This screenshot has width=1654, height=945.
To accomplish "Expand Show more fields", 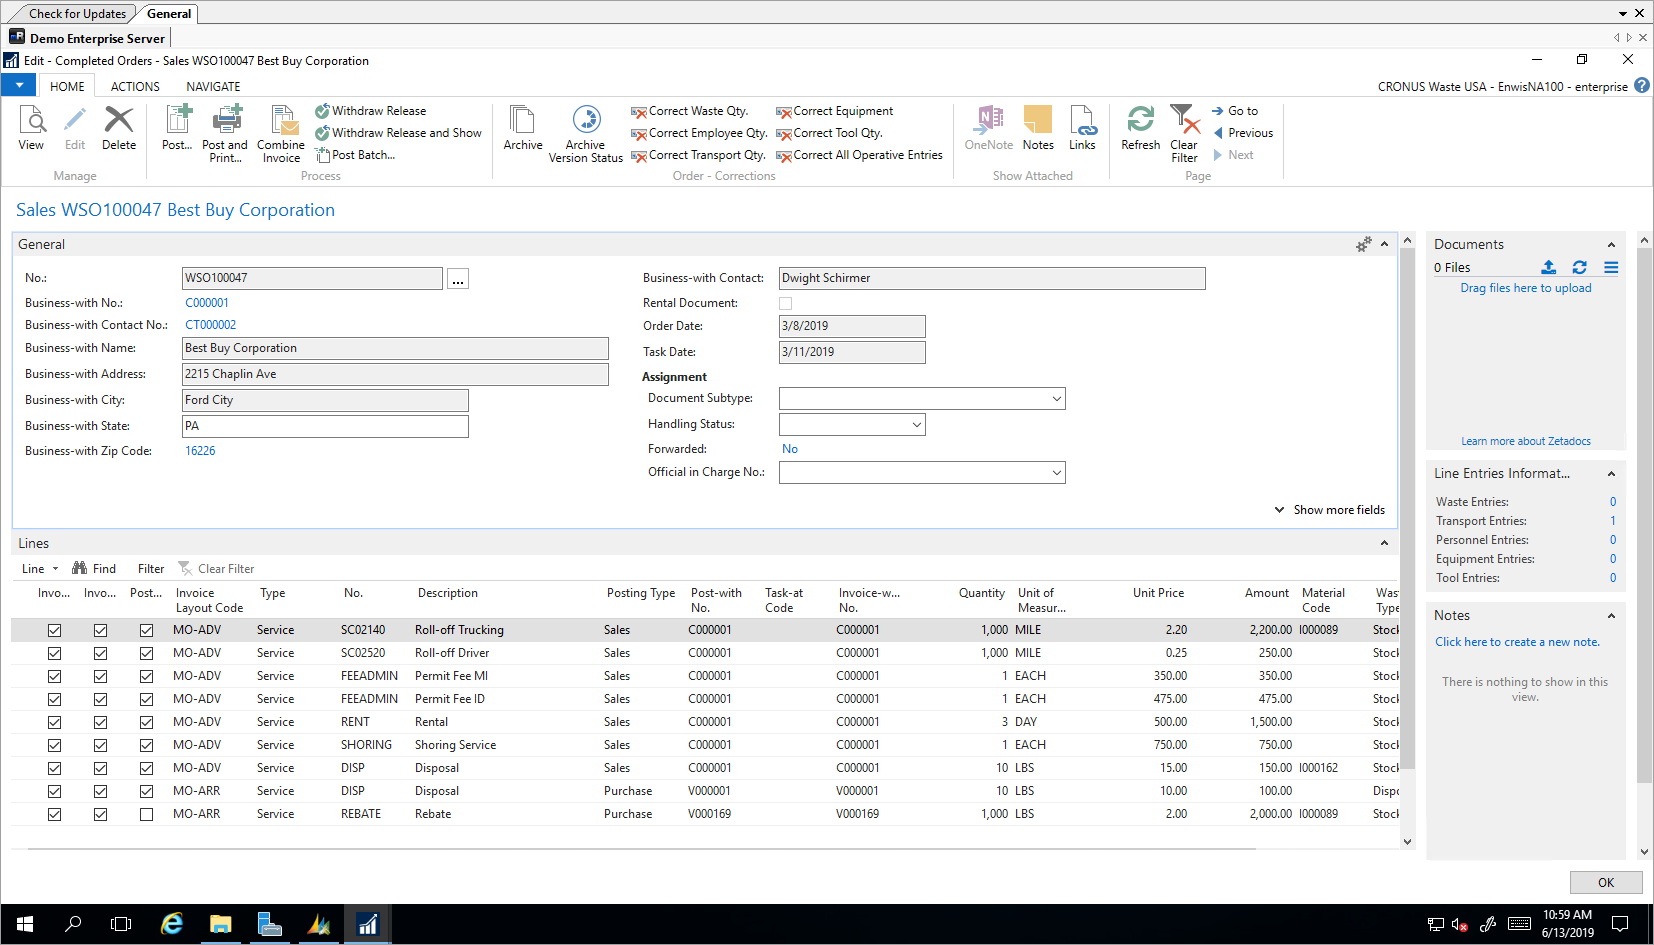I will 1330,510.
